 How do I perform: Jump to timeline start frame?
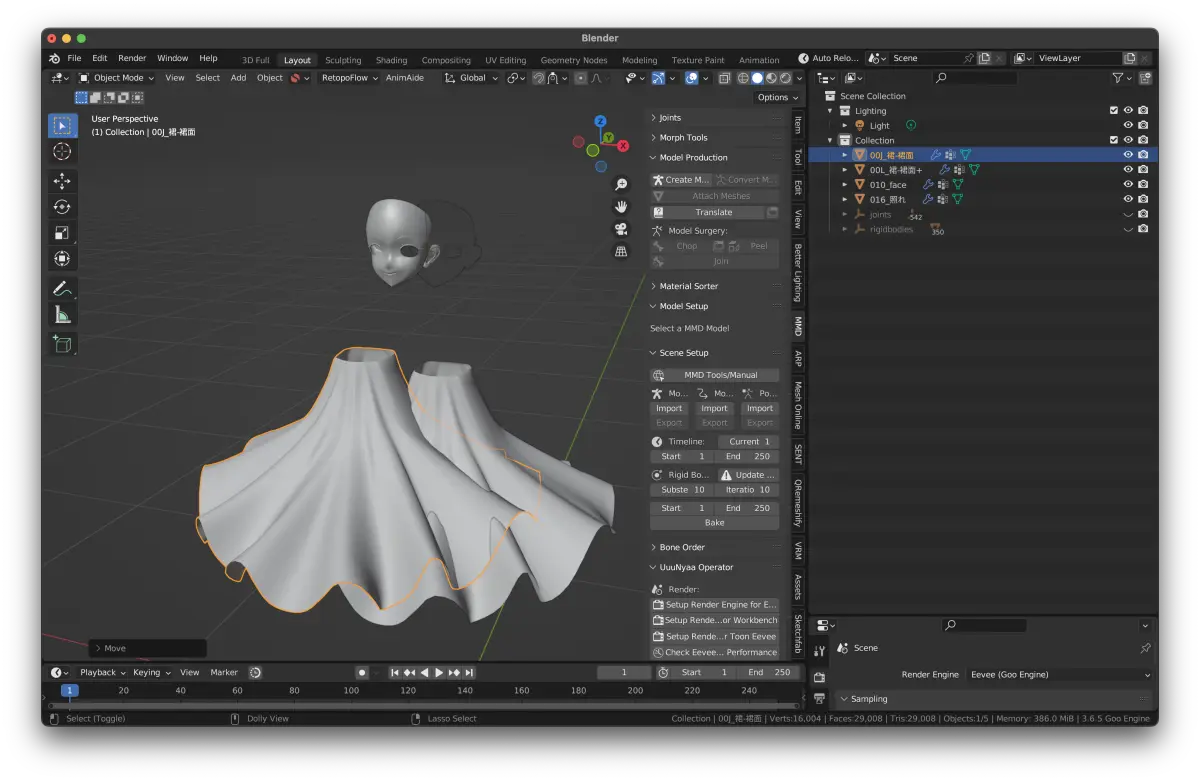[x=395, y=673]
